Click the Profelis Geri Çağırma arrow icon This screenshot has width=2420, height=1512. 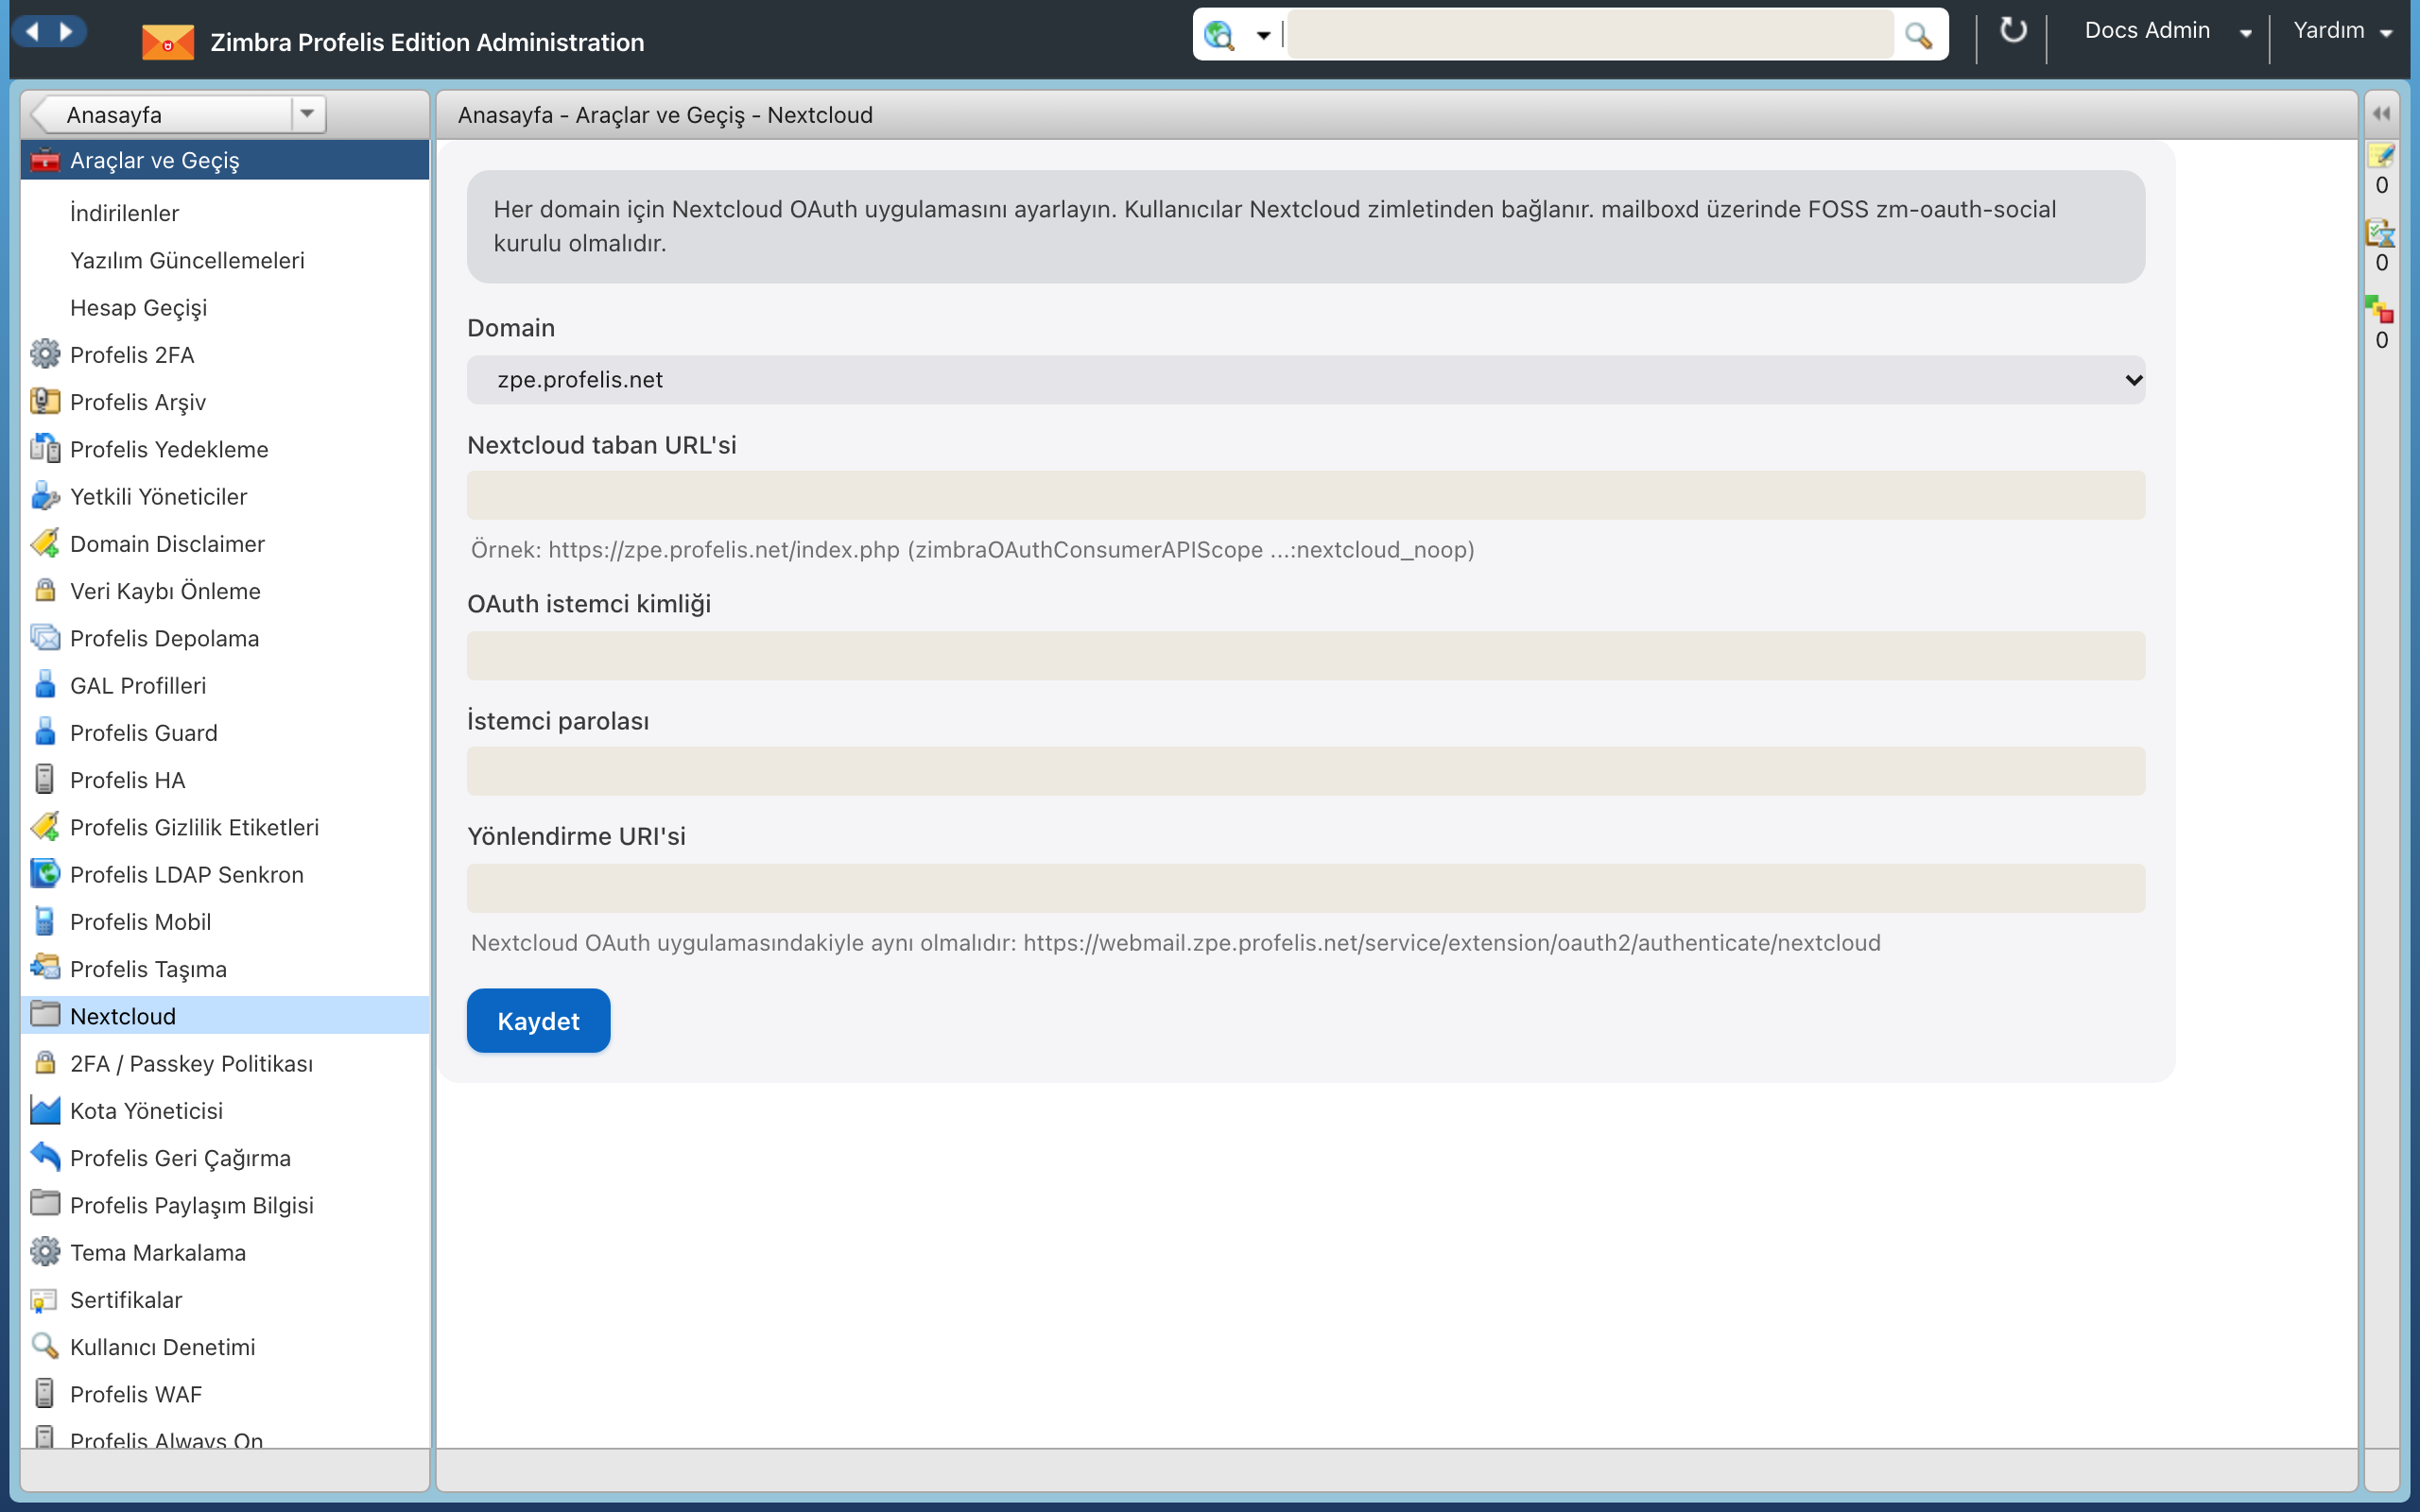(x=45, y=1157)
